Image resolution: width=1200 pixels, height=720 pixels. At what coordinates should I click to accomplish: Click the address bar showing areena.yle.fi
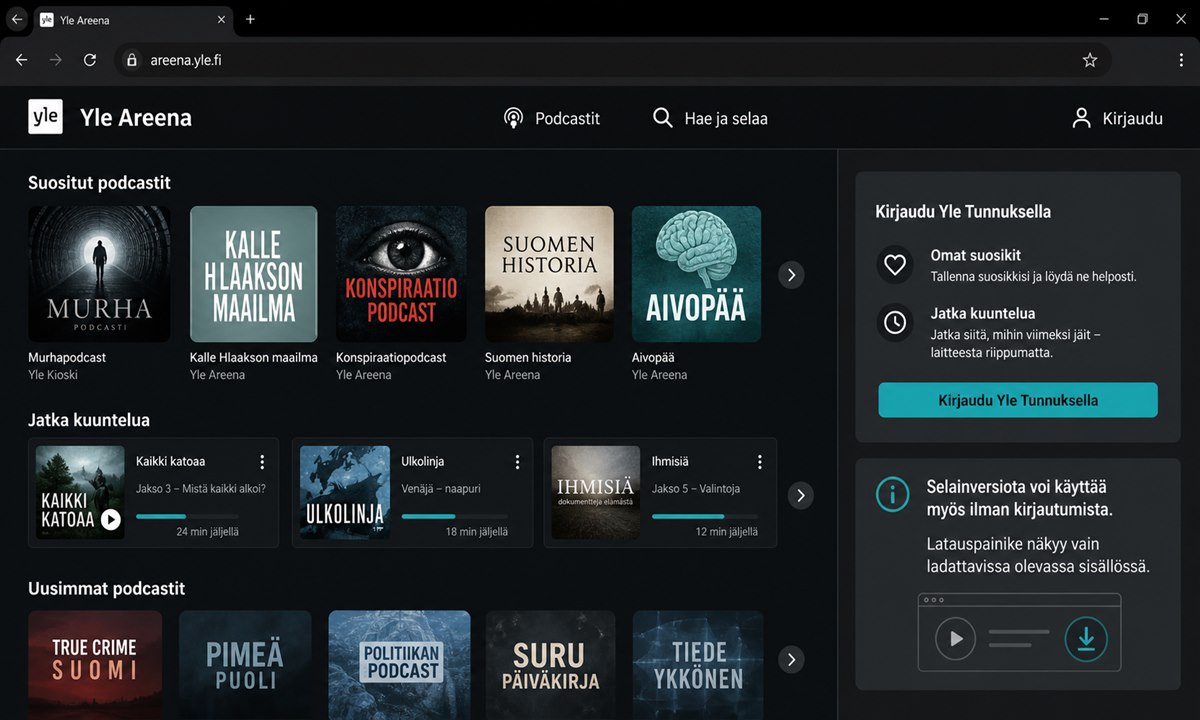tap(610, 60)
